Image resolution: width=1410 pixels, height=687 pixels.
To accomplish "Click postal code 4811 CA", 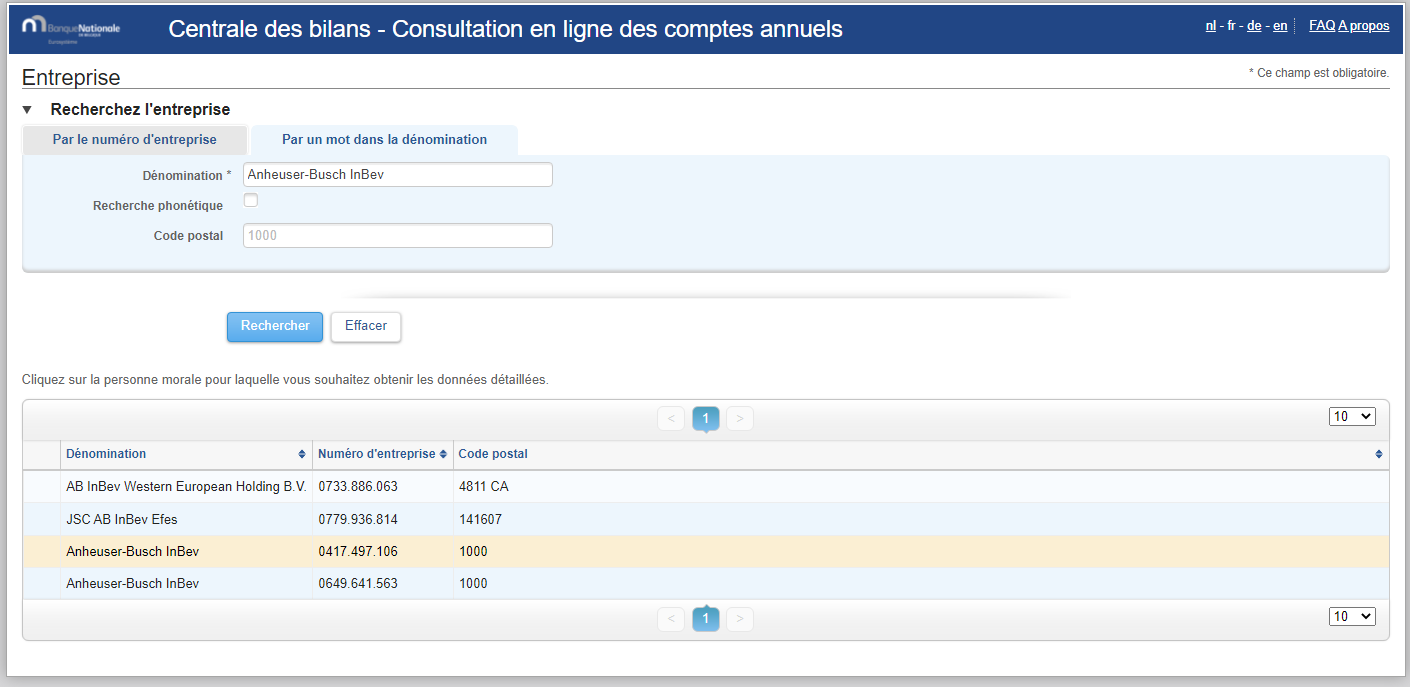I will pyautogui.click(x=484, y=487).
